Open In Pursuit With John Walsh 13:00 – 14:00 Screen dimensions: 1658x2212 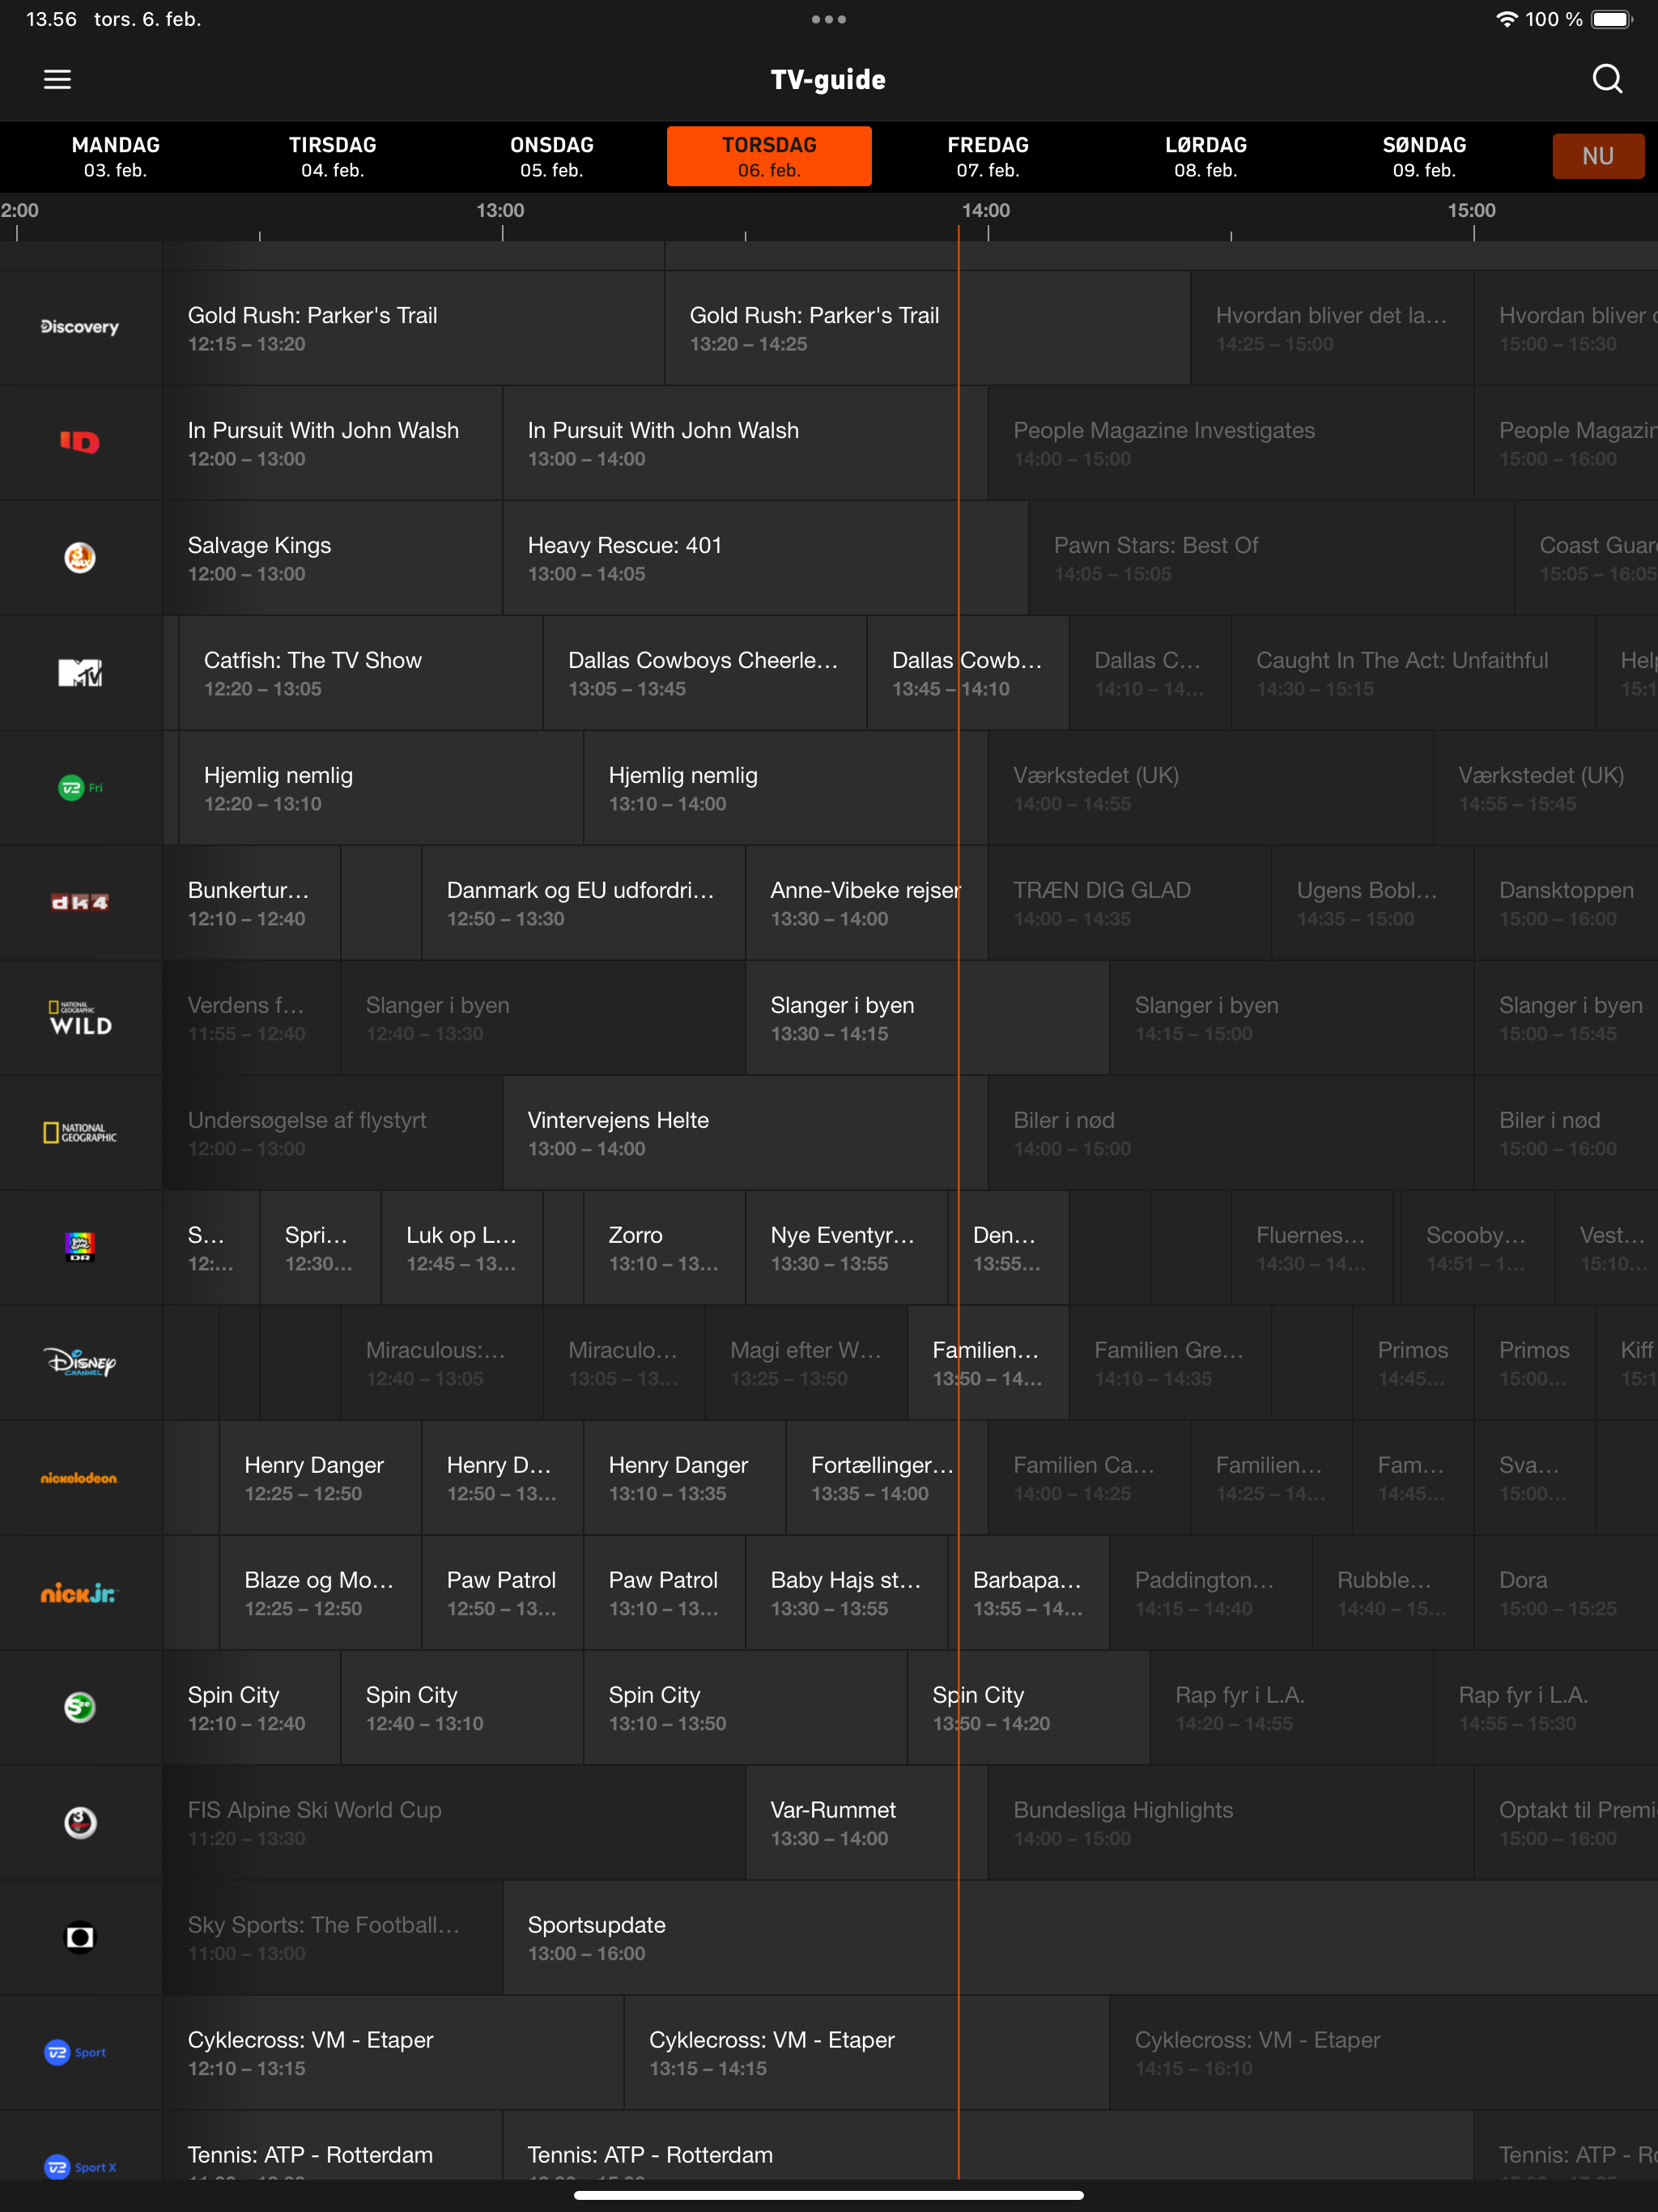[x=745, y=443]
